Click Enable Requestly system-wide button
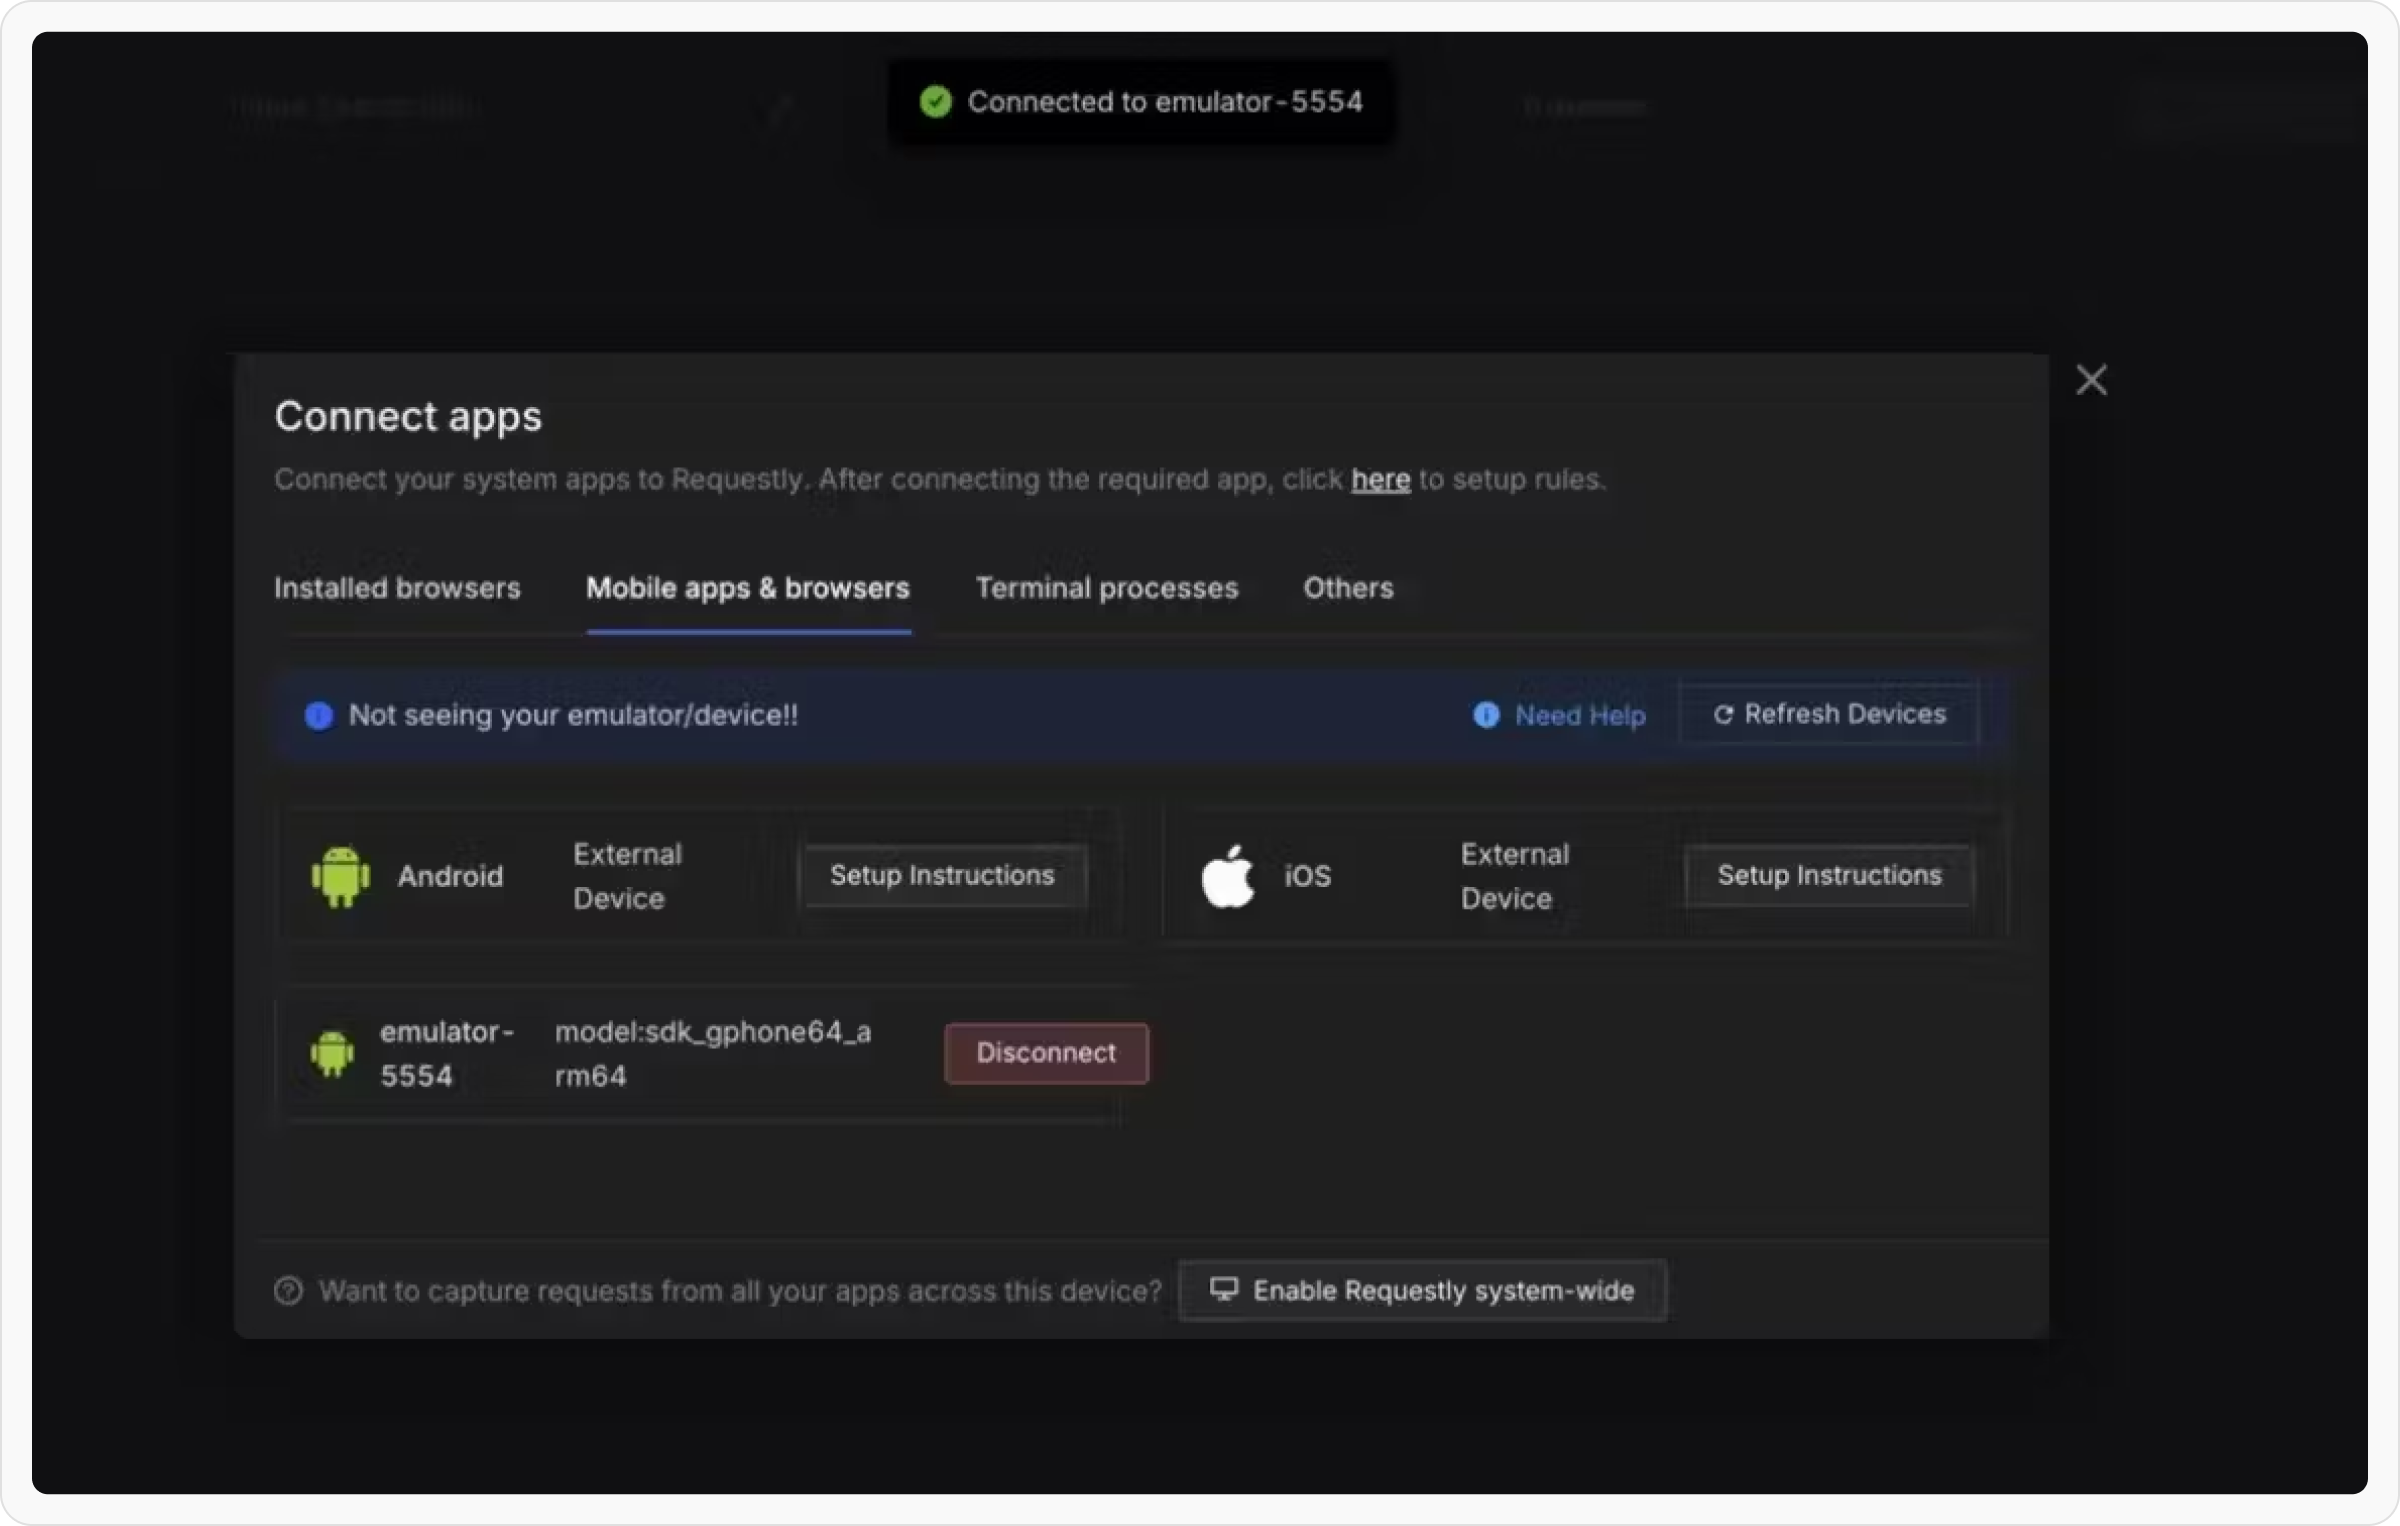Screen dimensions: 2400x1526 (x=1422, y=1291)
